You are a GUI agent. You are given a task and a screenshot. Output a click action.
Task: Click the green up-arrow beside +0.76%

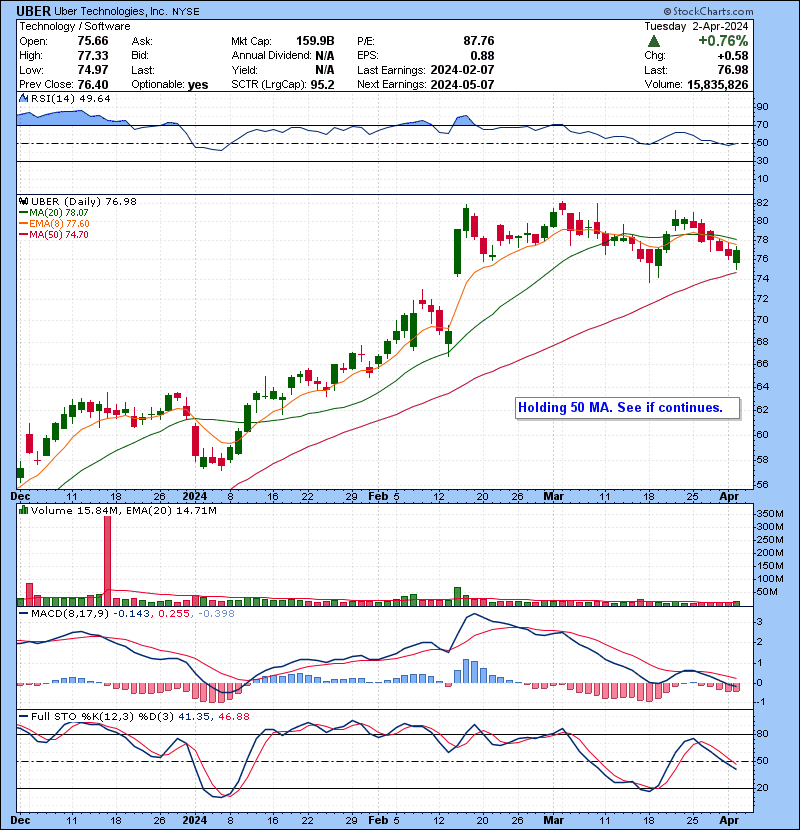tap(654, 41)
